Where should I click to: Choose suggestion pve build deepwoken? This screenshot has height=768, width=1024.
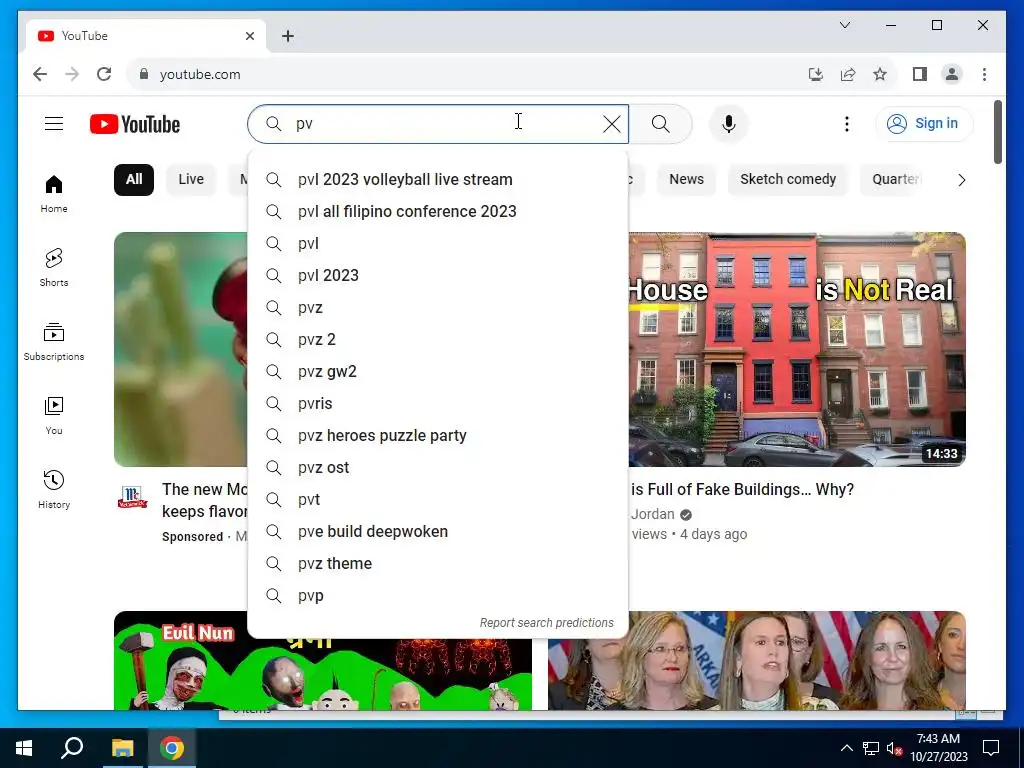438,532
